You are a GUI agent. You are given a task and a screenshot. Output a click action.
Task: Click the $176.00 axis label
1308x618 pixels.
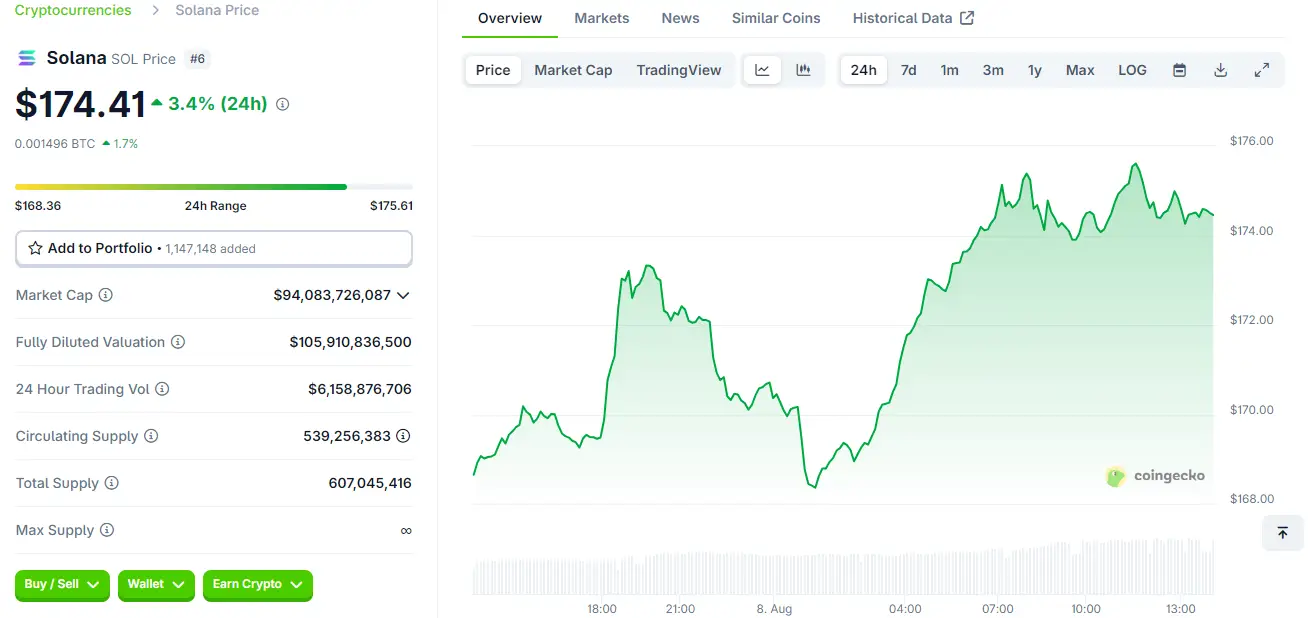[x=1252, y=141]
